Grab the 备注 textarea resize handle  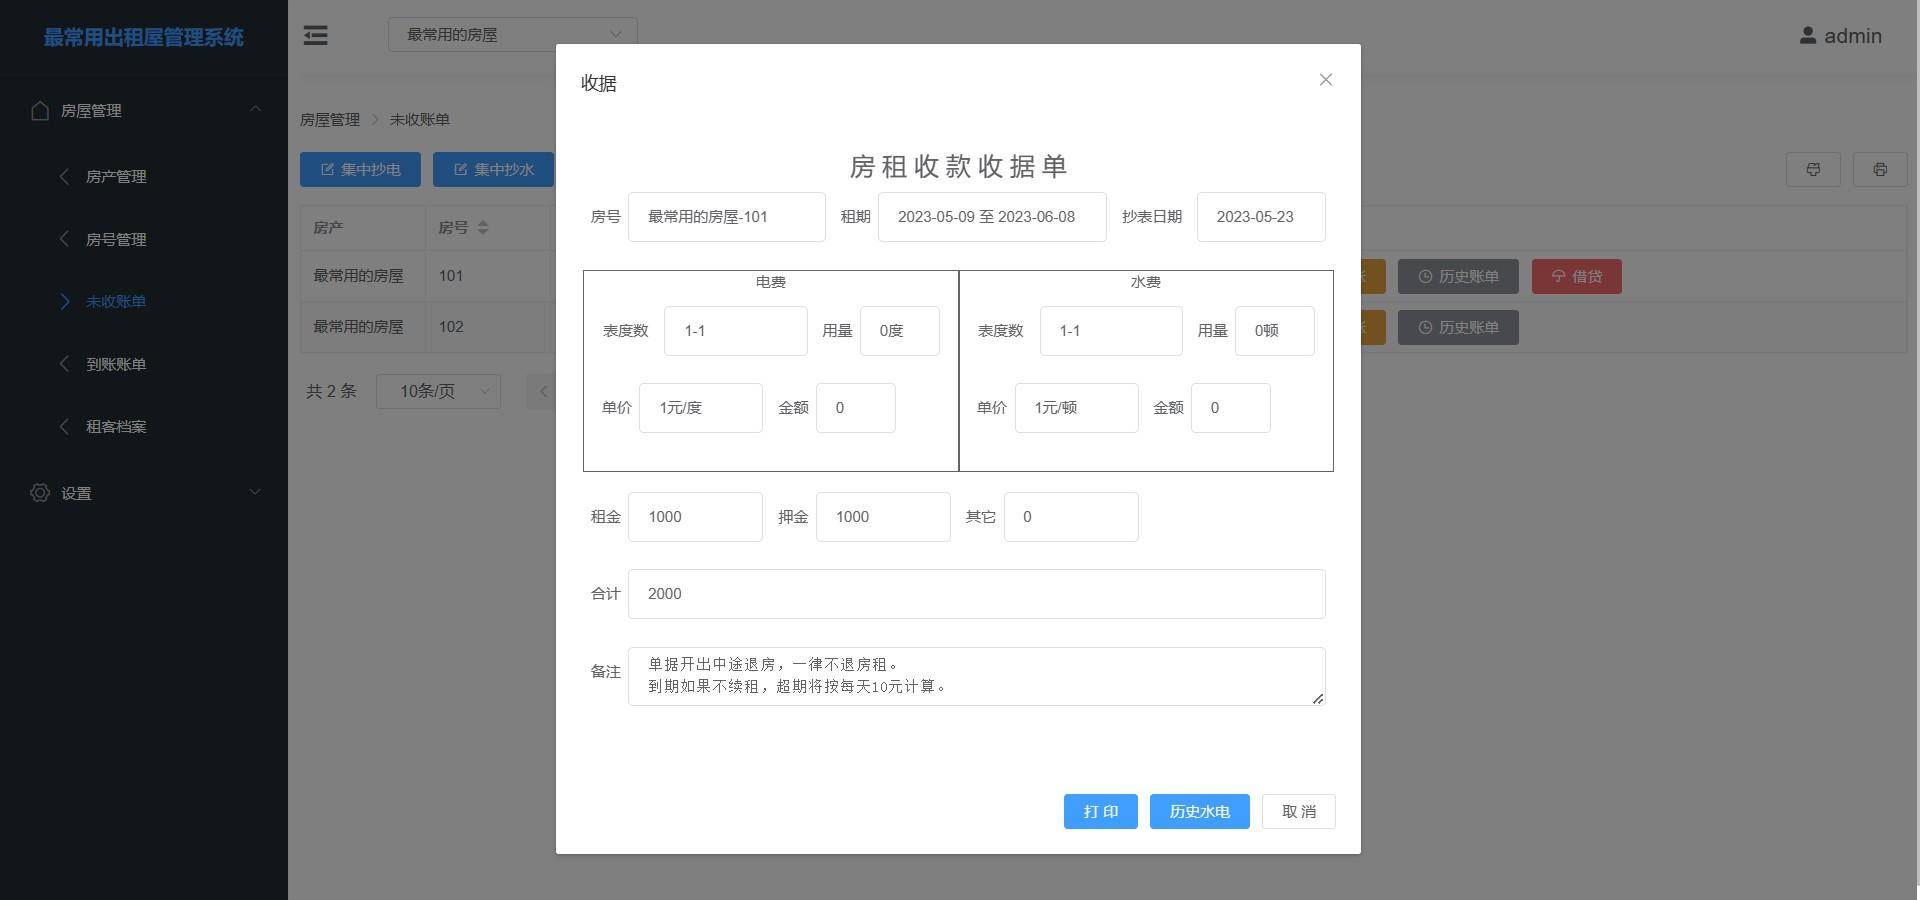pos(1318,698)
